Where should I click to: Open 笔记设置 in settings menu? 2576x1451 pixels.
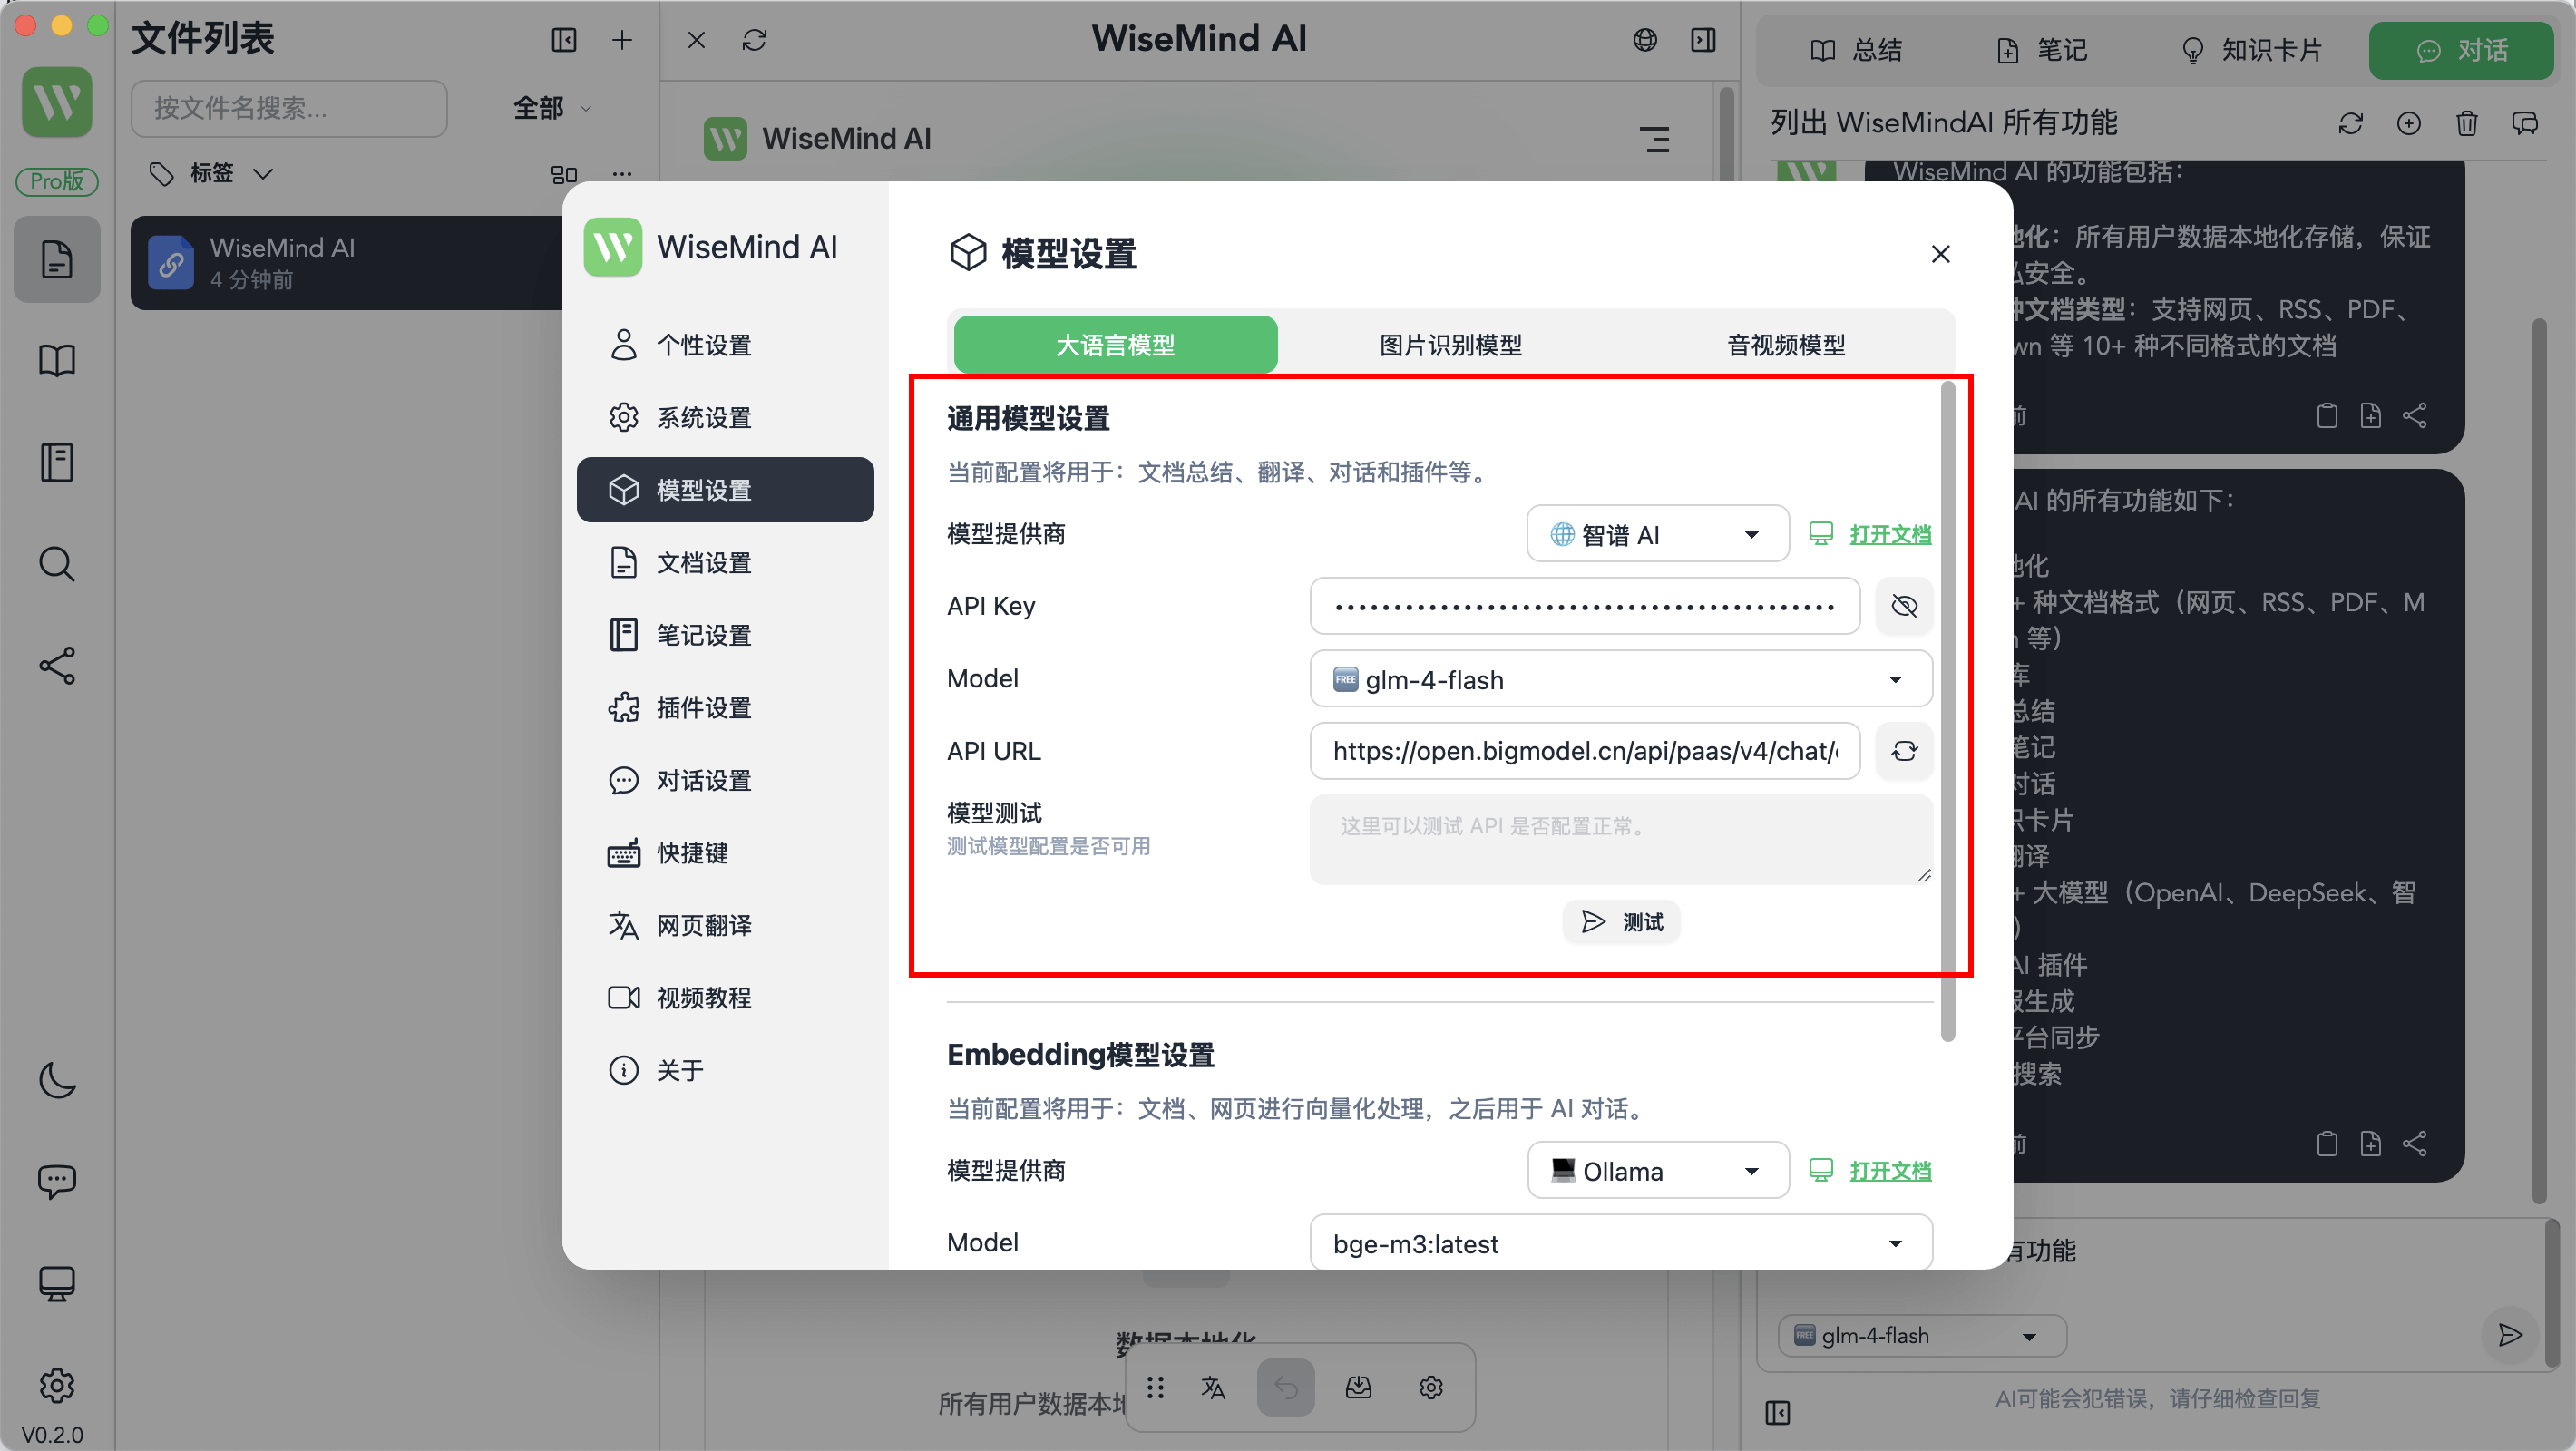pos(725,635)
